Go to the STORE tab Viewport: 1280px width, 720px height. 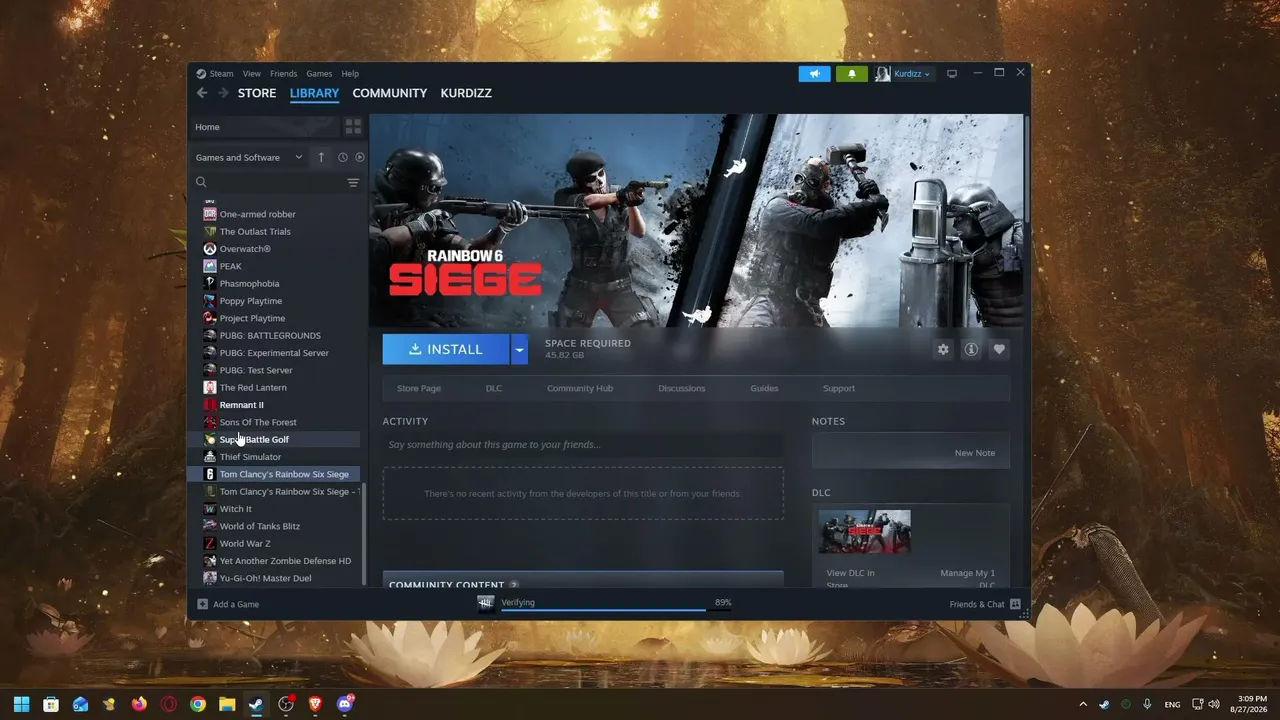[x=257, y=93]
